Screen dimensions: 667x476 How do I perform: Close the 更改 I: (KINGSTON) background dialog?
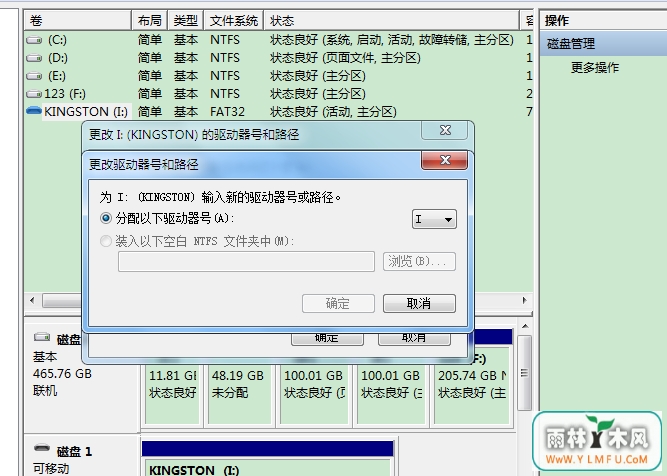(445, 130)
